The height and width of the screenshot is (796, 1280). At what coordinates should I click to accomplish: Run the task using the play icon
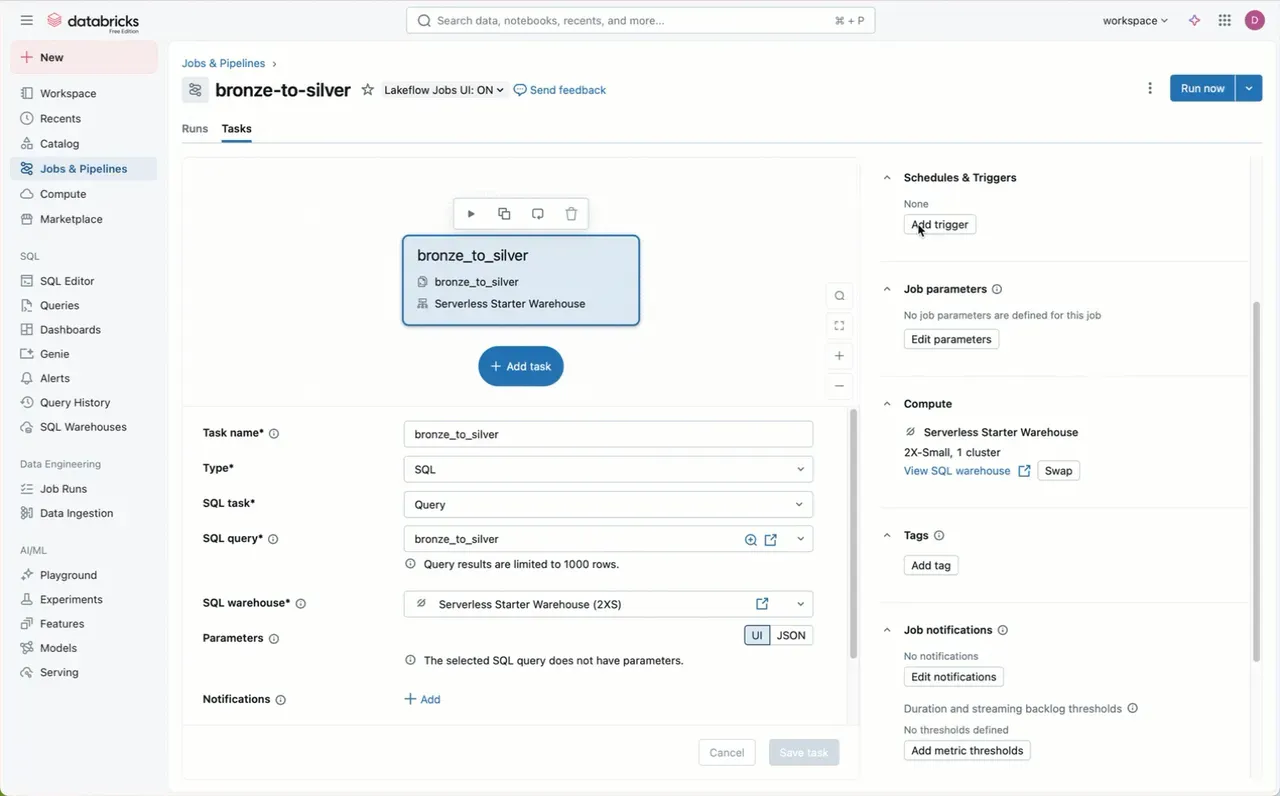471,214
